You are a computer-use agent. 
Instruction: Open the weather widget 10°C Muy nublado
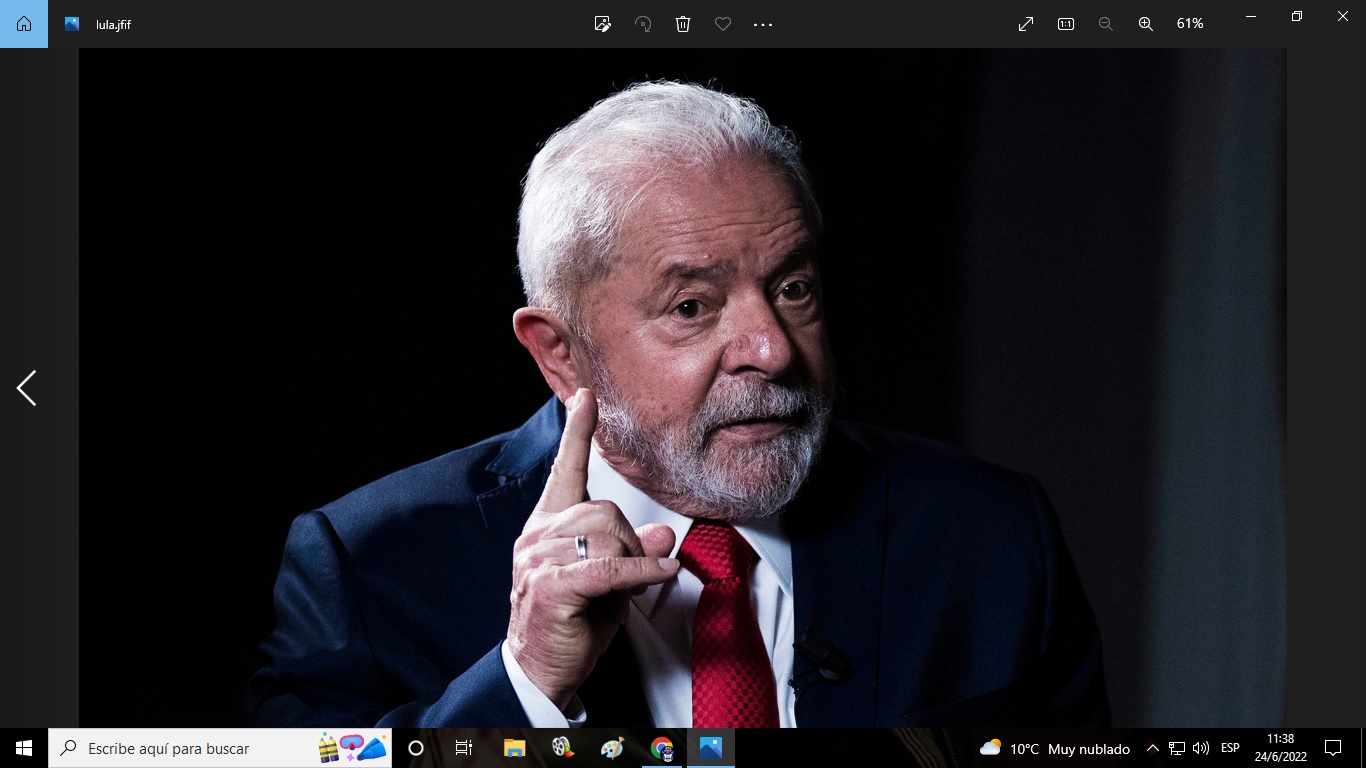click(x=1055, y=748)
